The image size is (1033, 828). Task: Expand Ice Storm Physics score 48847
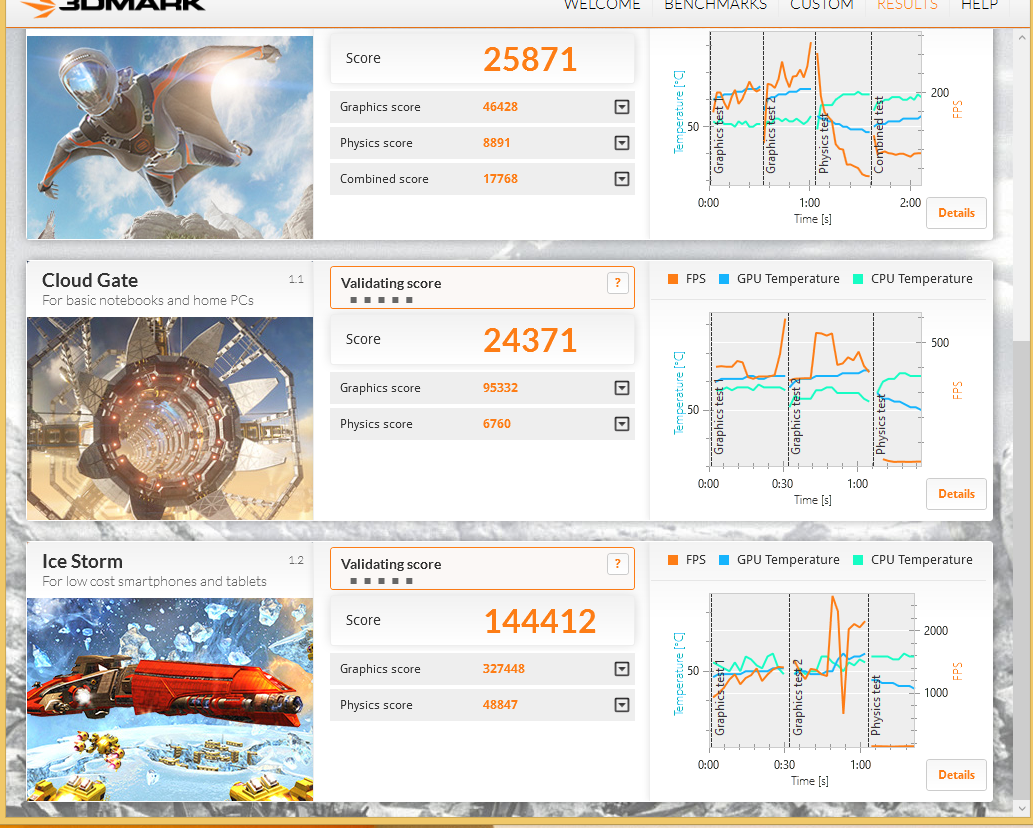(x=621, y=705)
